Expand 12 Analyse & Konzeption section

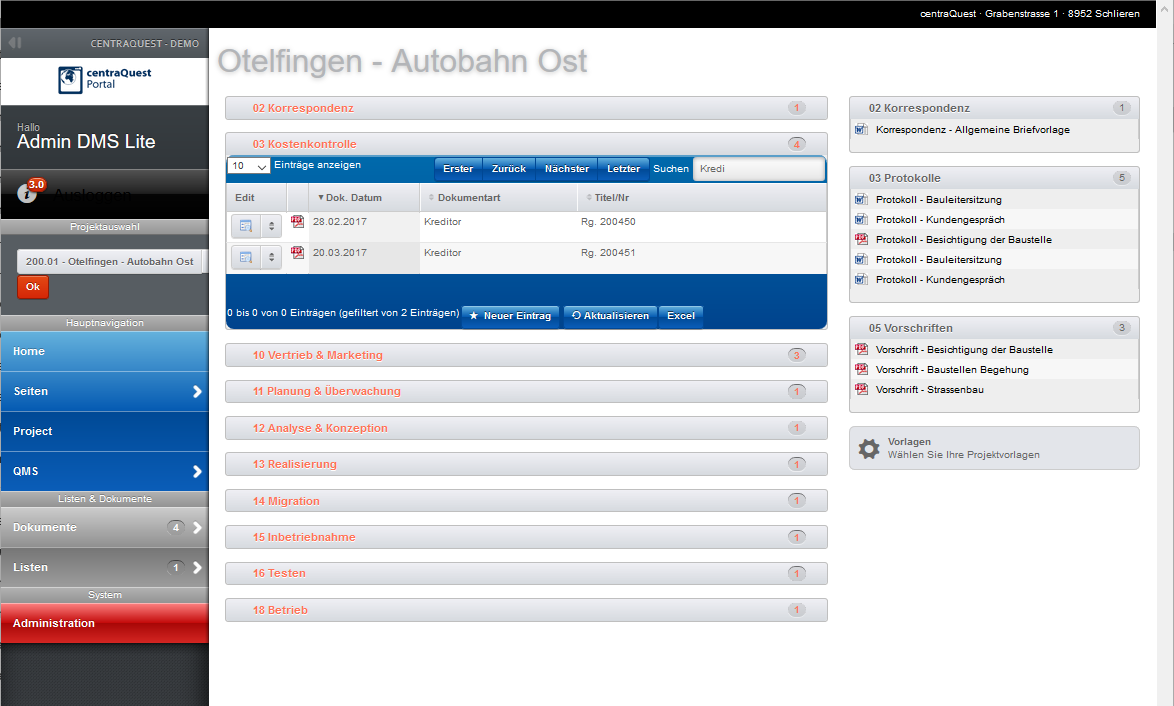click(x=526, y=427)
